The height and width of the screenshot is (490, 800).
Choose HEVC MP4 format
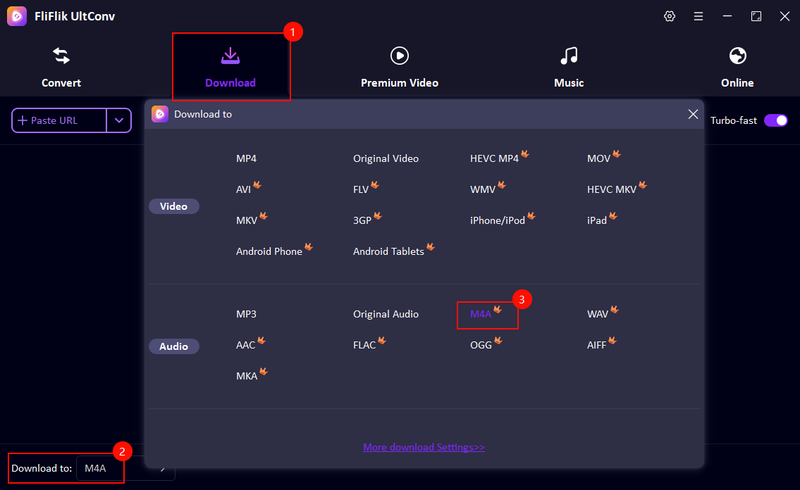click(494, 159)
